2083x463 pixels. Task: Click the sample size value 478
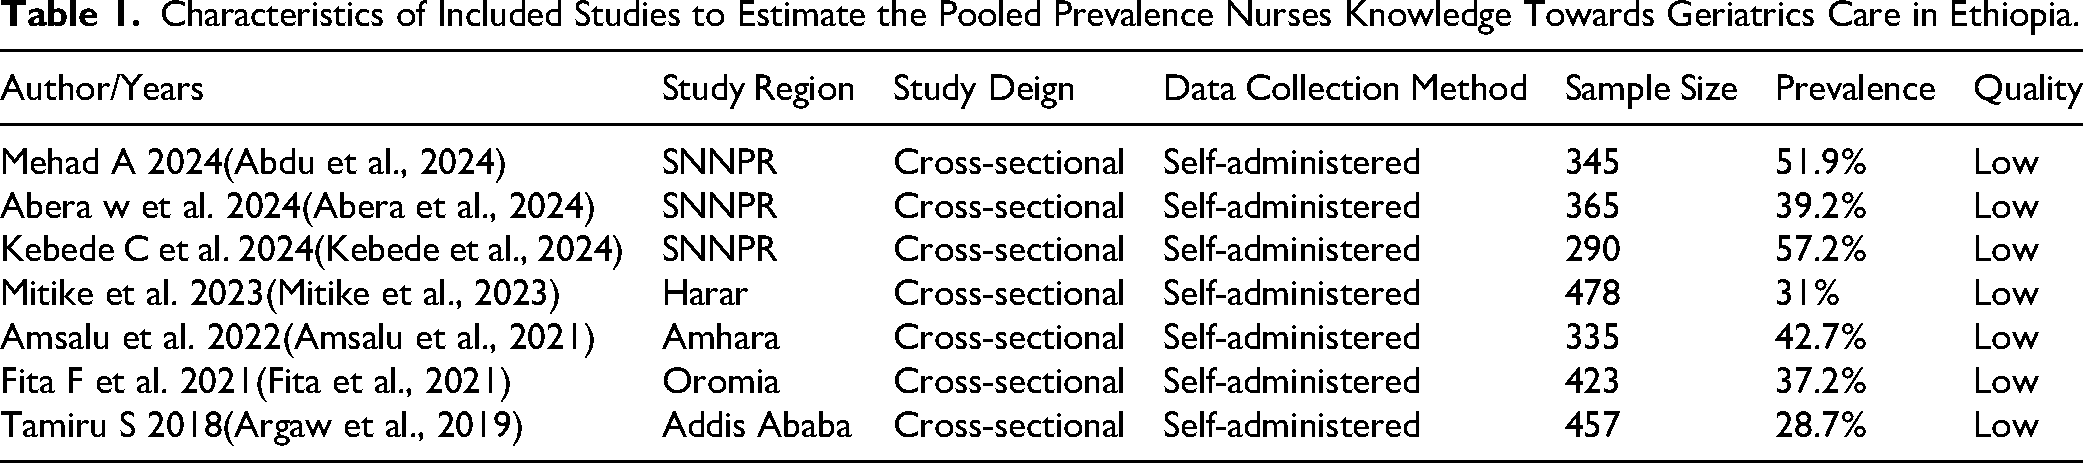pyautogui.click(x=1592, y=294)
